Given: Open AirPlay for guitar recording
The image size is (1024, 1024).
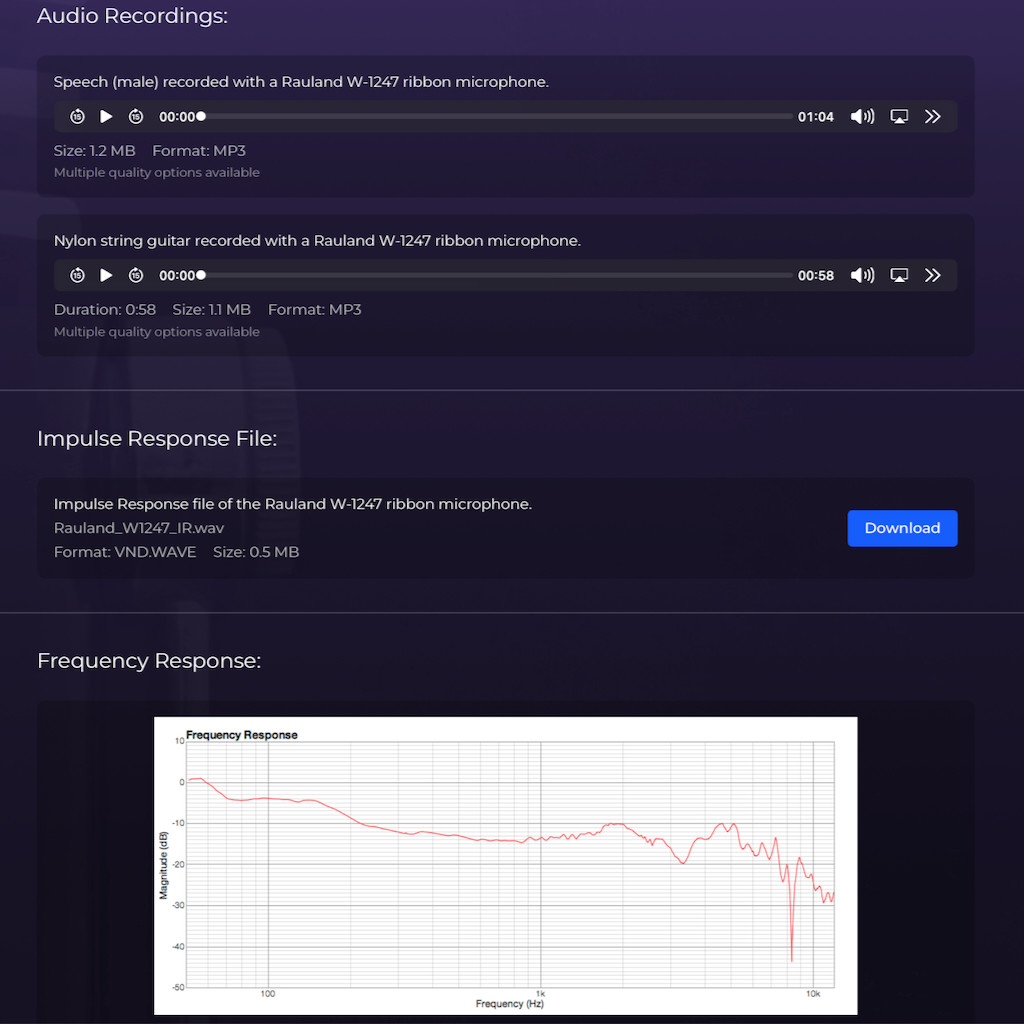Looking at the screenshot, I should [899, 275].
